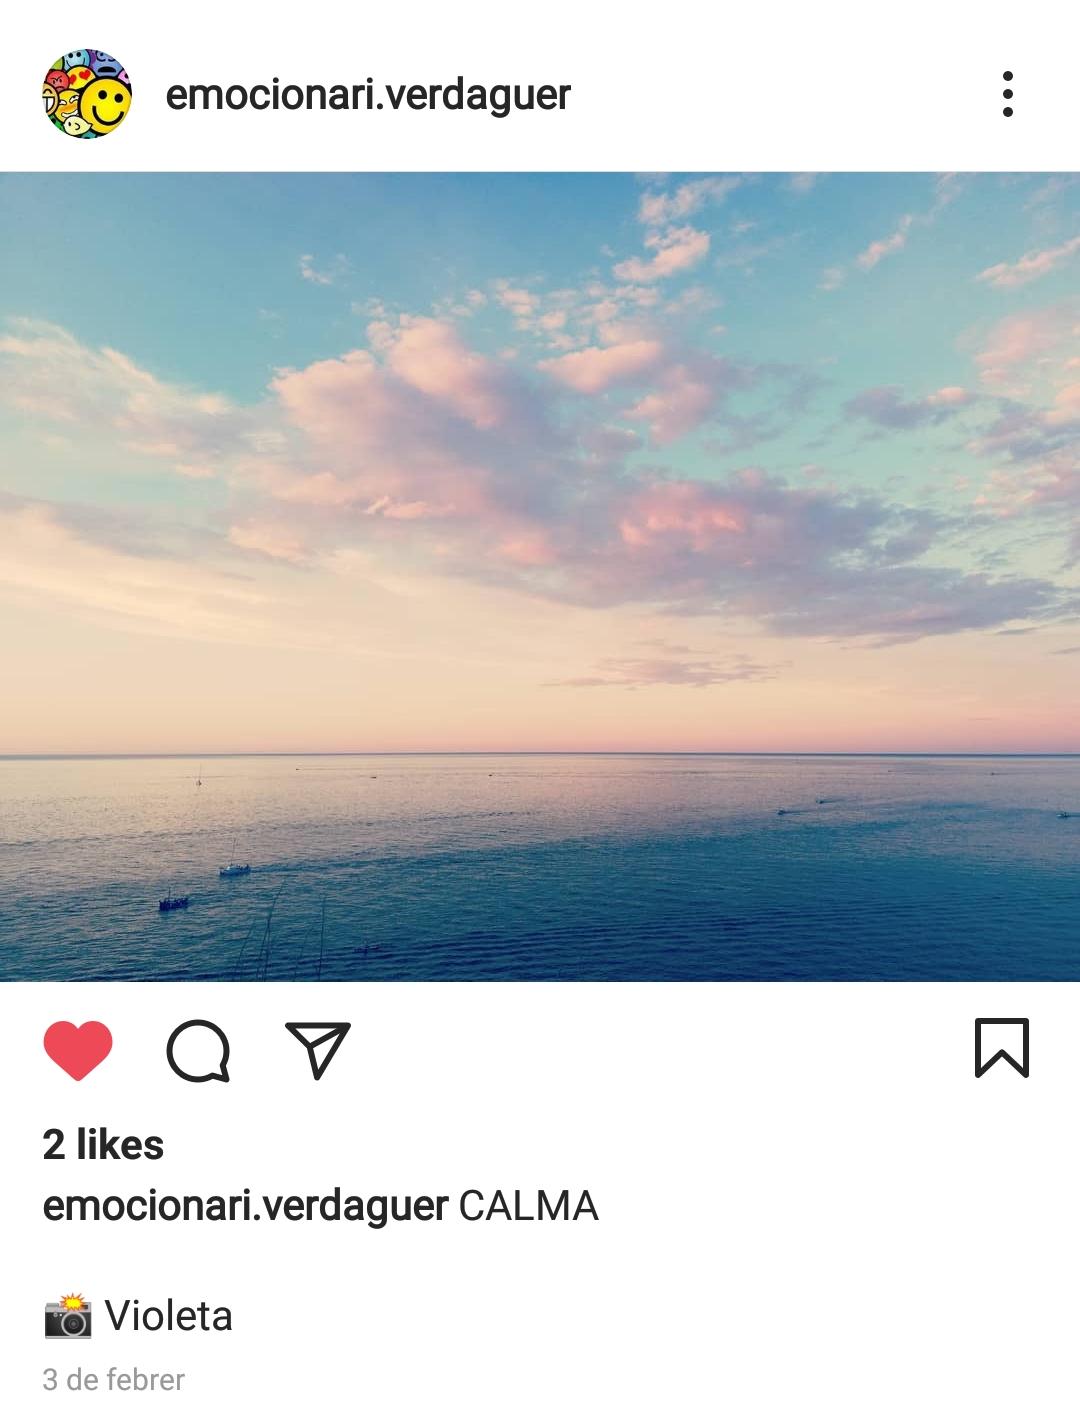Image resolution: width=1080 pixels, height=1407 pixels.
Task: Save the post with the bookmark icon
Action: tap(1001, 1048)
